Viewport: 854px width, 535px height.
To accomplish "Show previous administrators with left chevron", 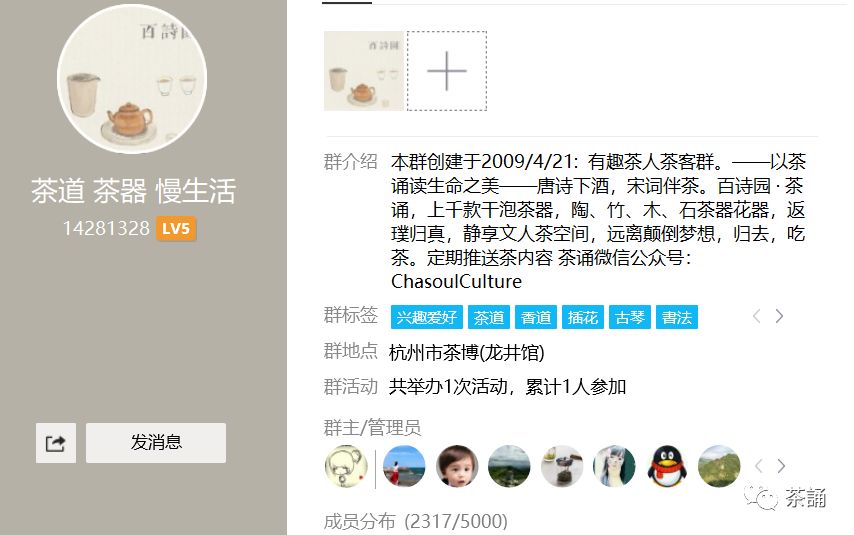I will [x=759, y=466].
